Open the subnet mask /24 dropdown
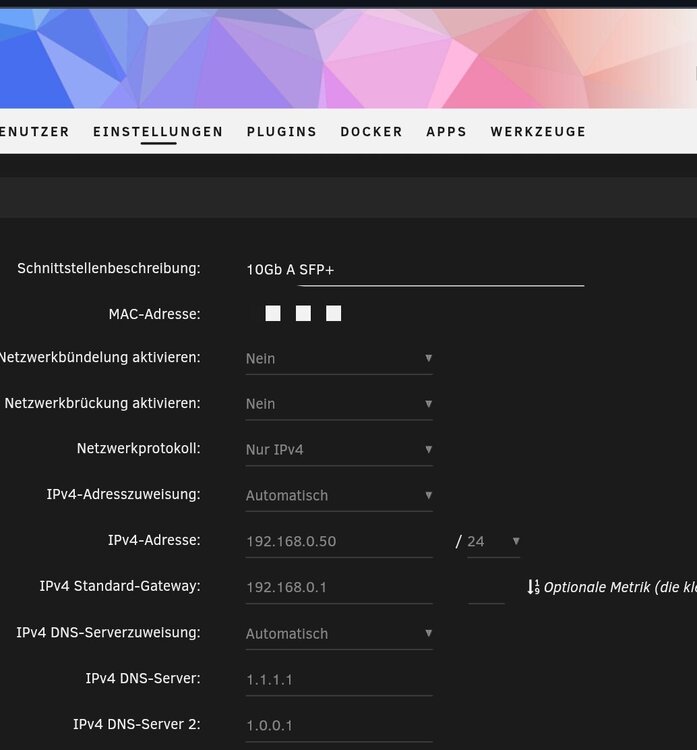This screenshot has width=697, height=750. [x=493, y=541]
